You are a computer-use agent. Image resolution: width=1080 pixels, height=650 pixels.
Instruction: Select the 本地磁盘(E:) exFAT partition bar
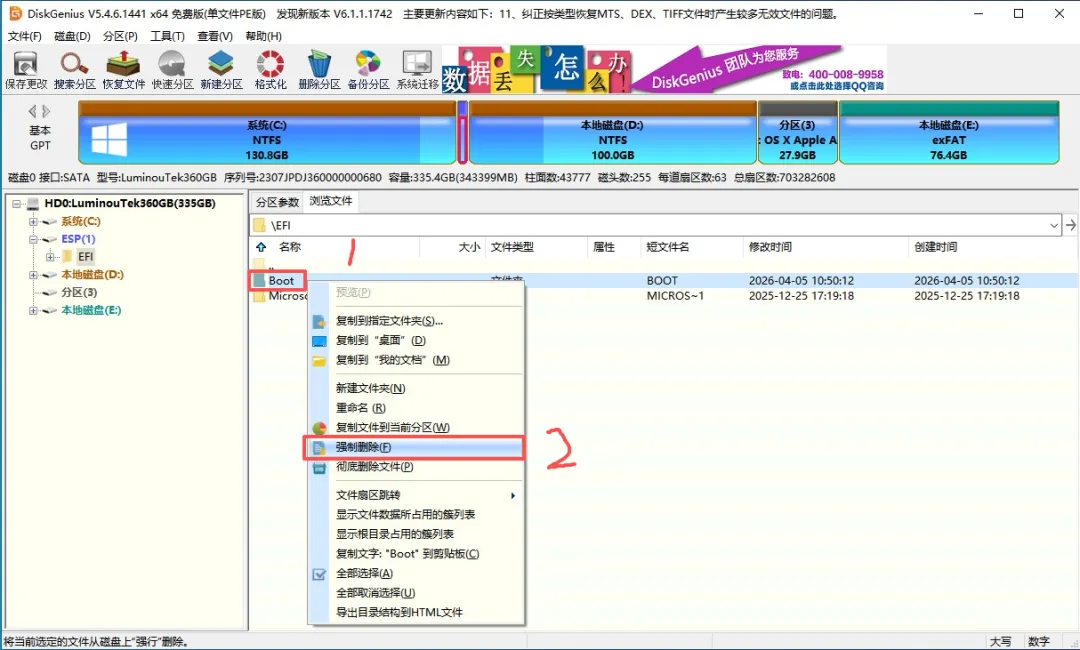948,133
